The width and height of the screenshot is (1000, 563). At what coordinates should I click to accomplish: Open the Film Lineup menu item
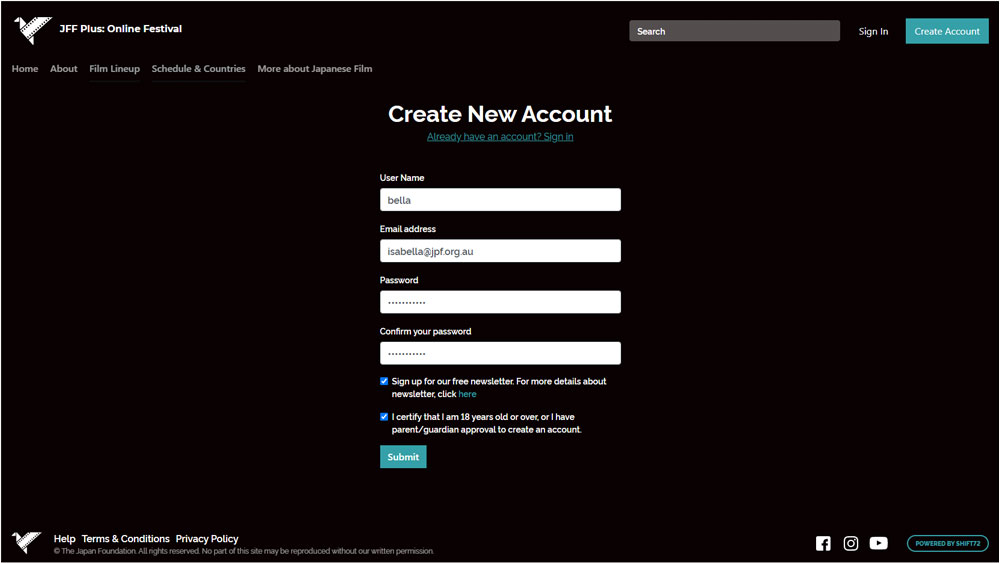pos(114,69)
